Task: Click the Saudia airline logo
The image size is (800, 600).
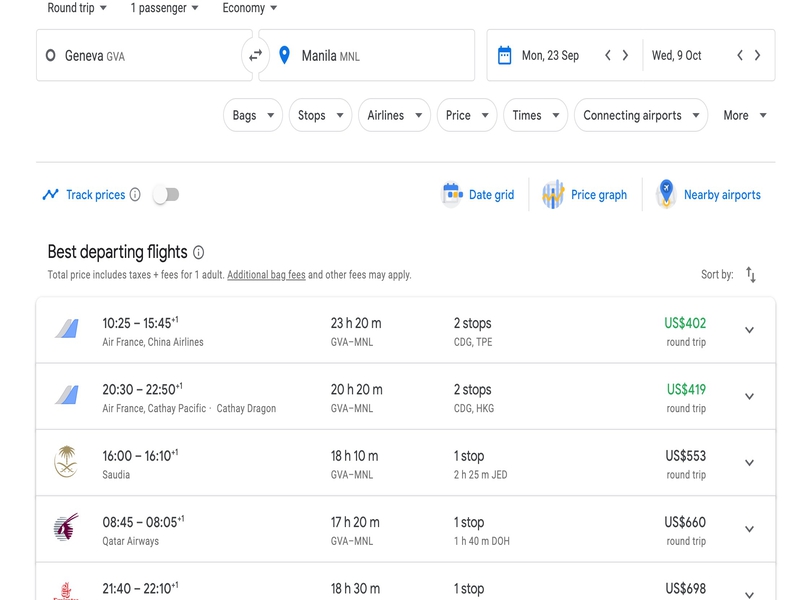Action: [x=66, y=462]
